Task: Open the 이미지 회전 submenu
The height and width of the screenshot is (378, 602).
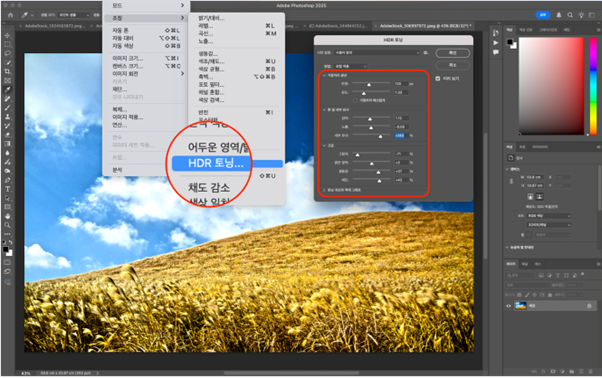Action: point(146,74)
